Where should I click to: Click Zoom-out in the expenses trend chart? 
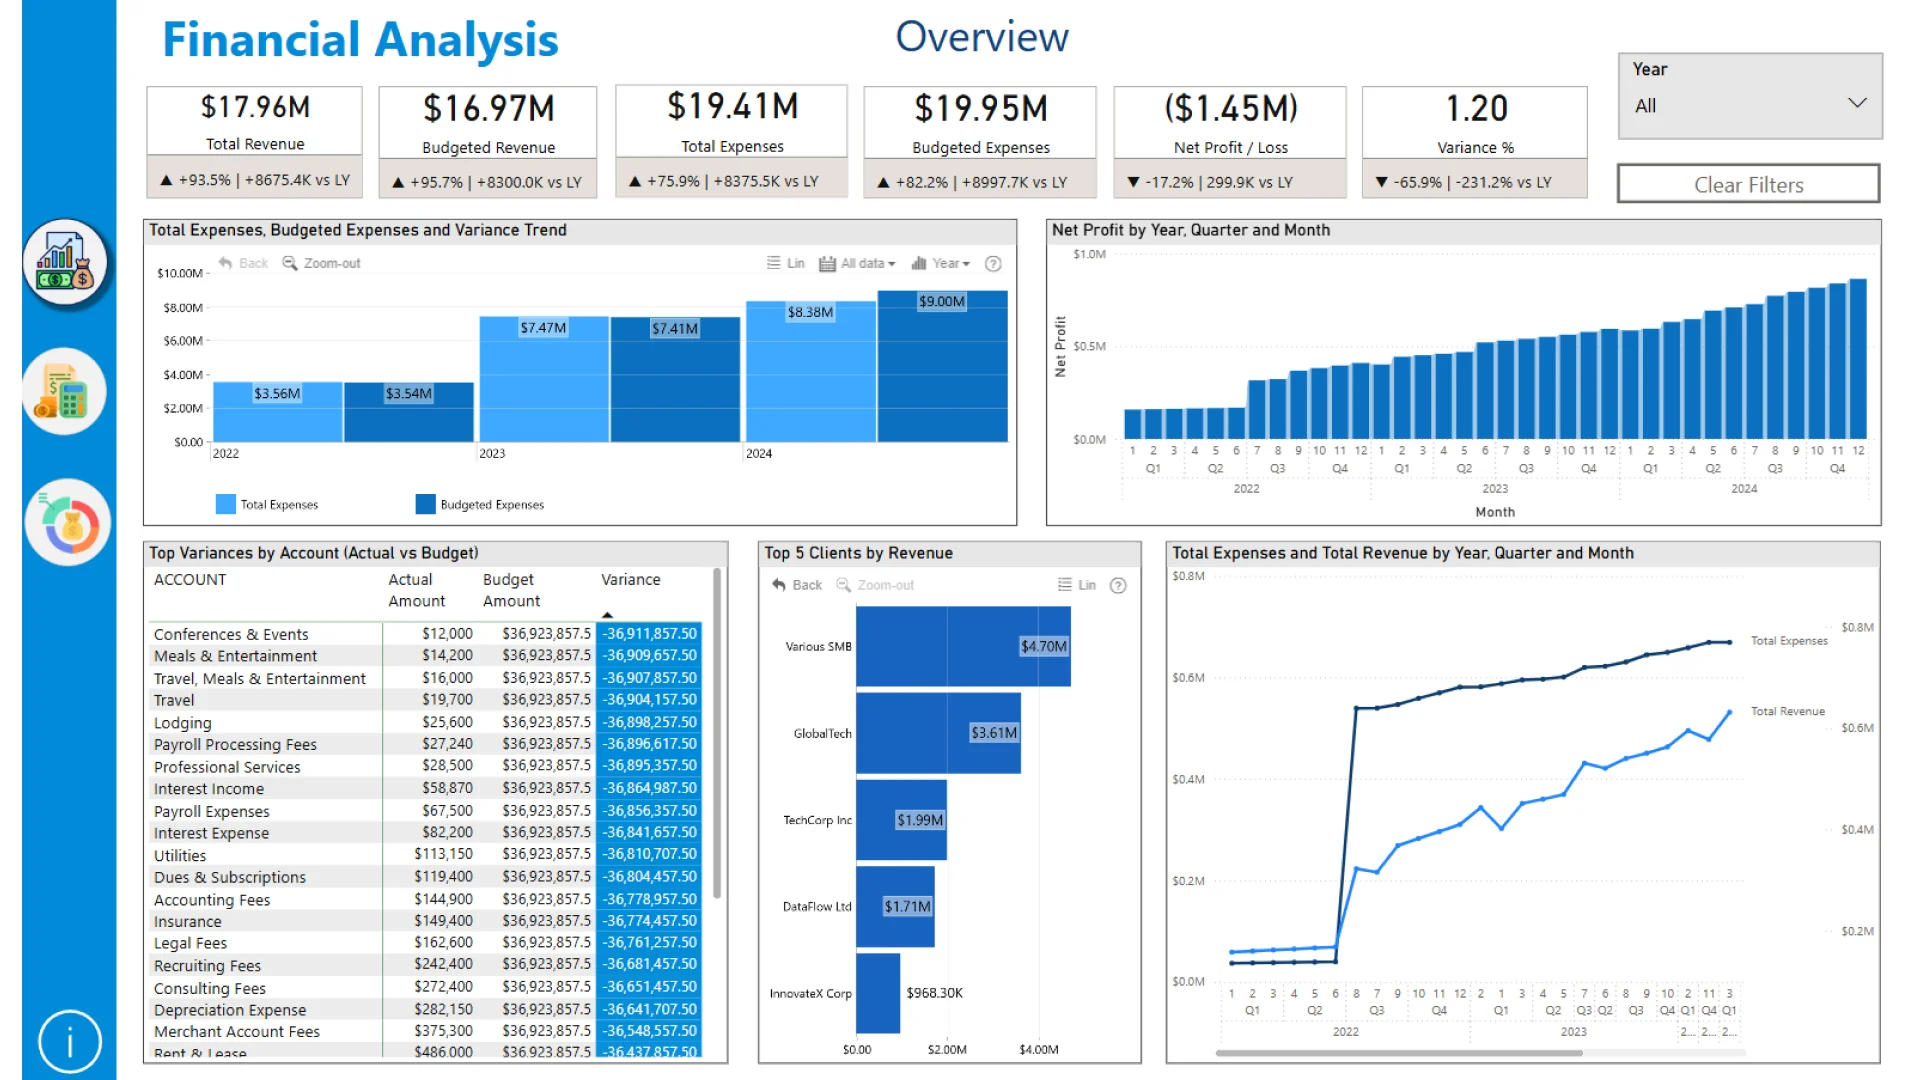(x=321, y=263)
